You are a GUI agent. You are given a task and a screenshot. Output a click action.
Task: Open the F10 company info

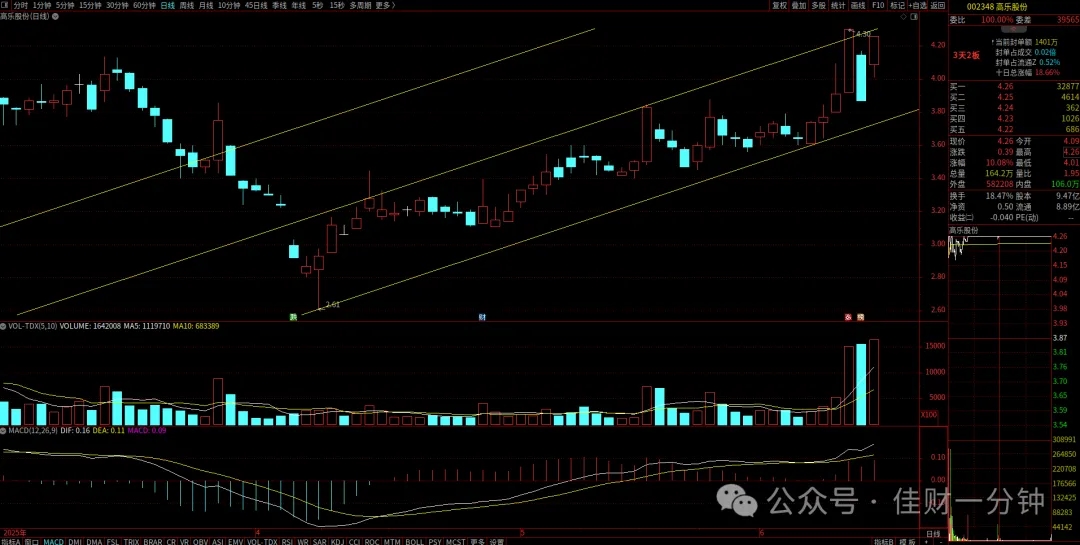(x=878, y=5)
